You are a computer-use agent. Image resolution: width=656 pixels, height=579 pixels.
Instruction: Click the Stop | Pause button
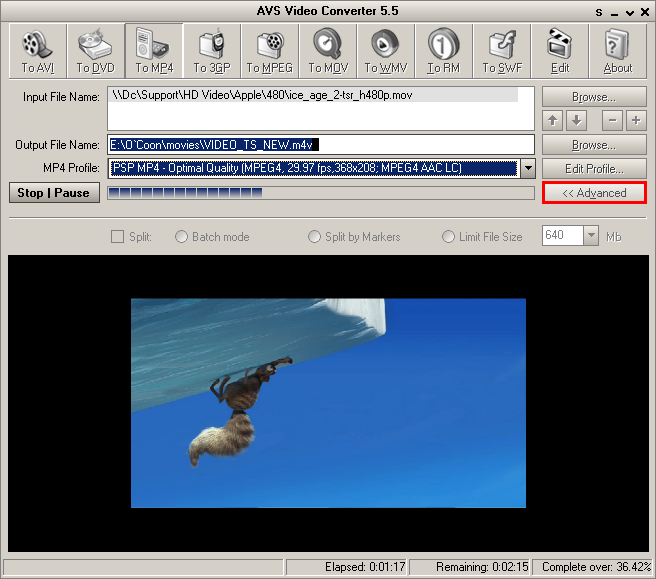tap(54, 192)
